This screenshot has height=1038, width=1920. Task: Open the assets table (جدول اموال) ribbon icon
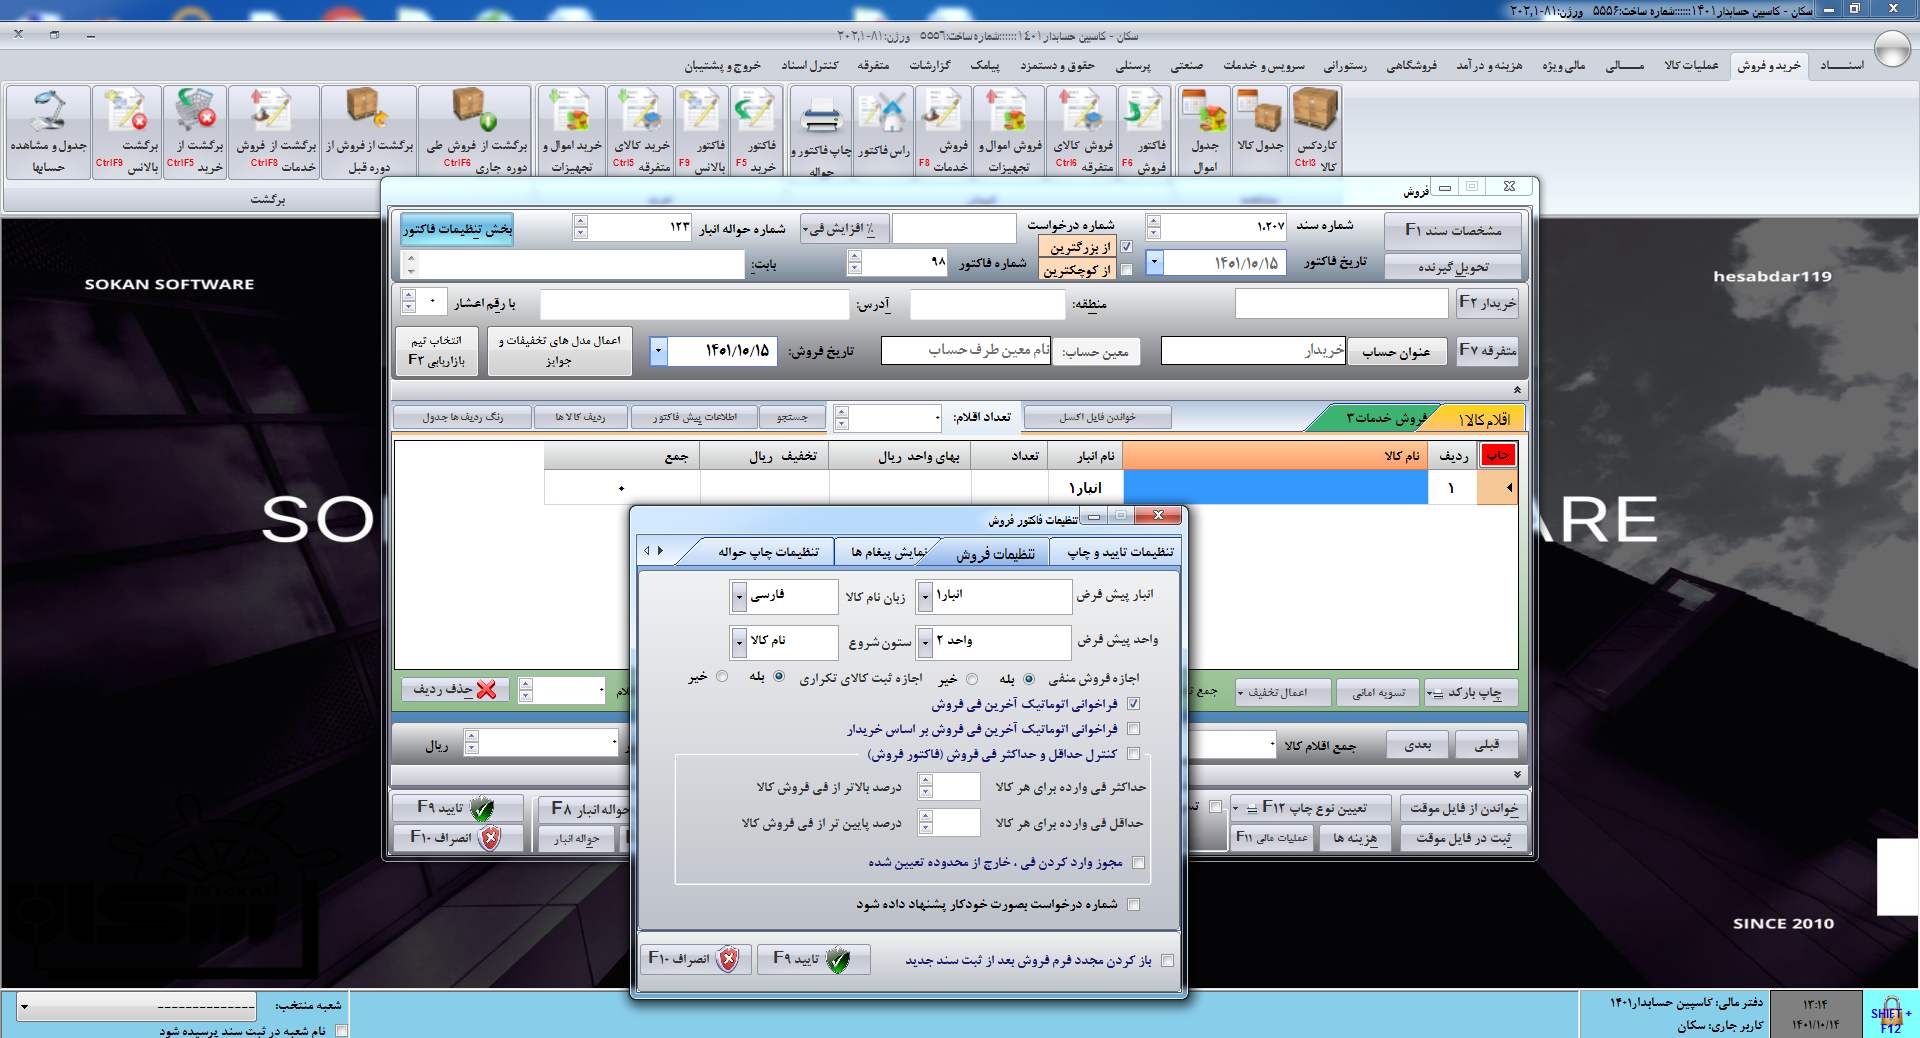(x=1205, y=131)
